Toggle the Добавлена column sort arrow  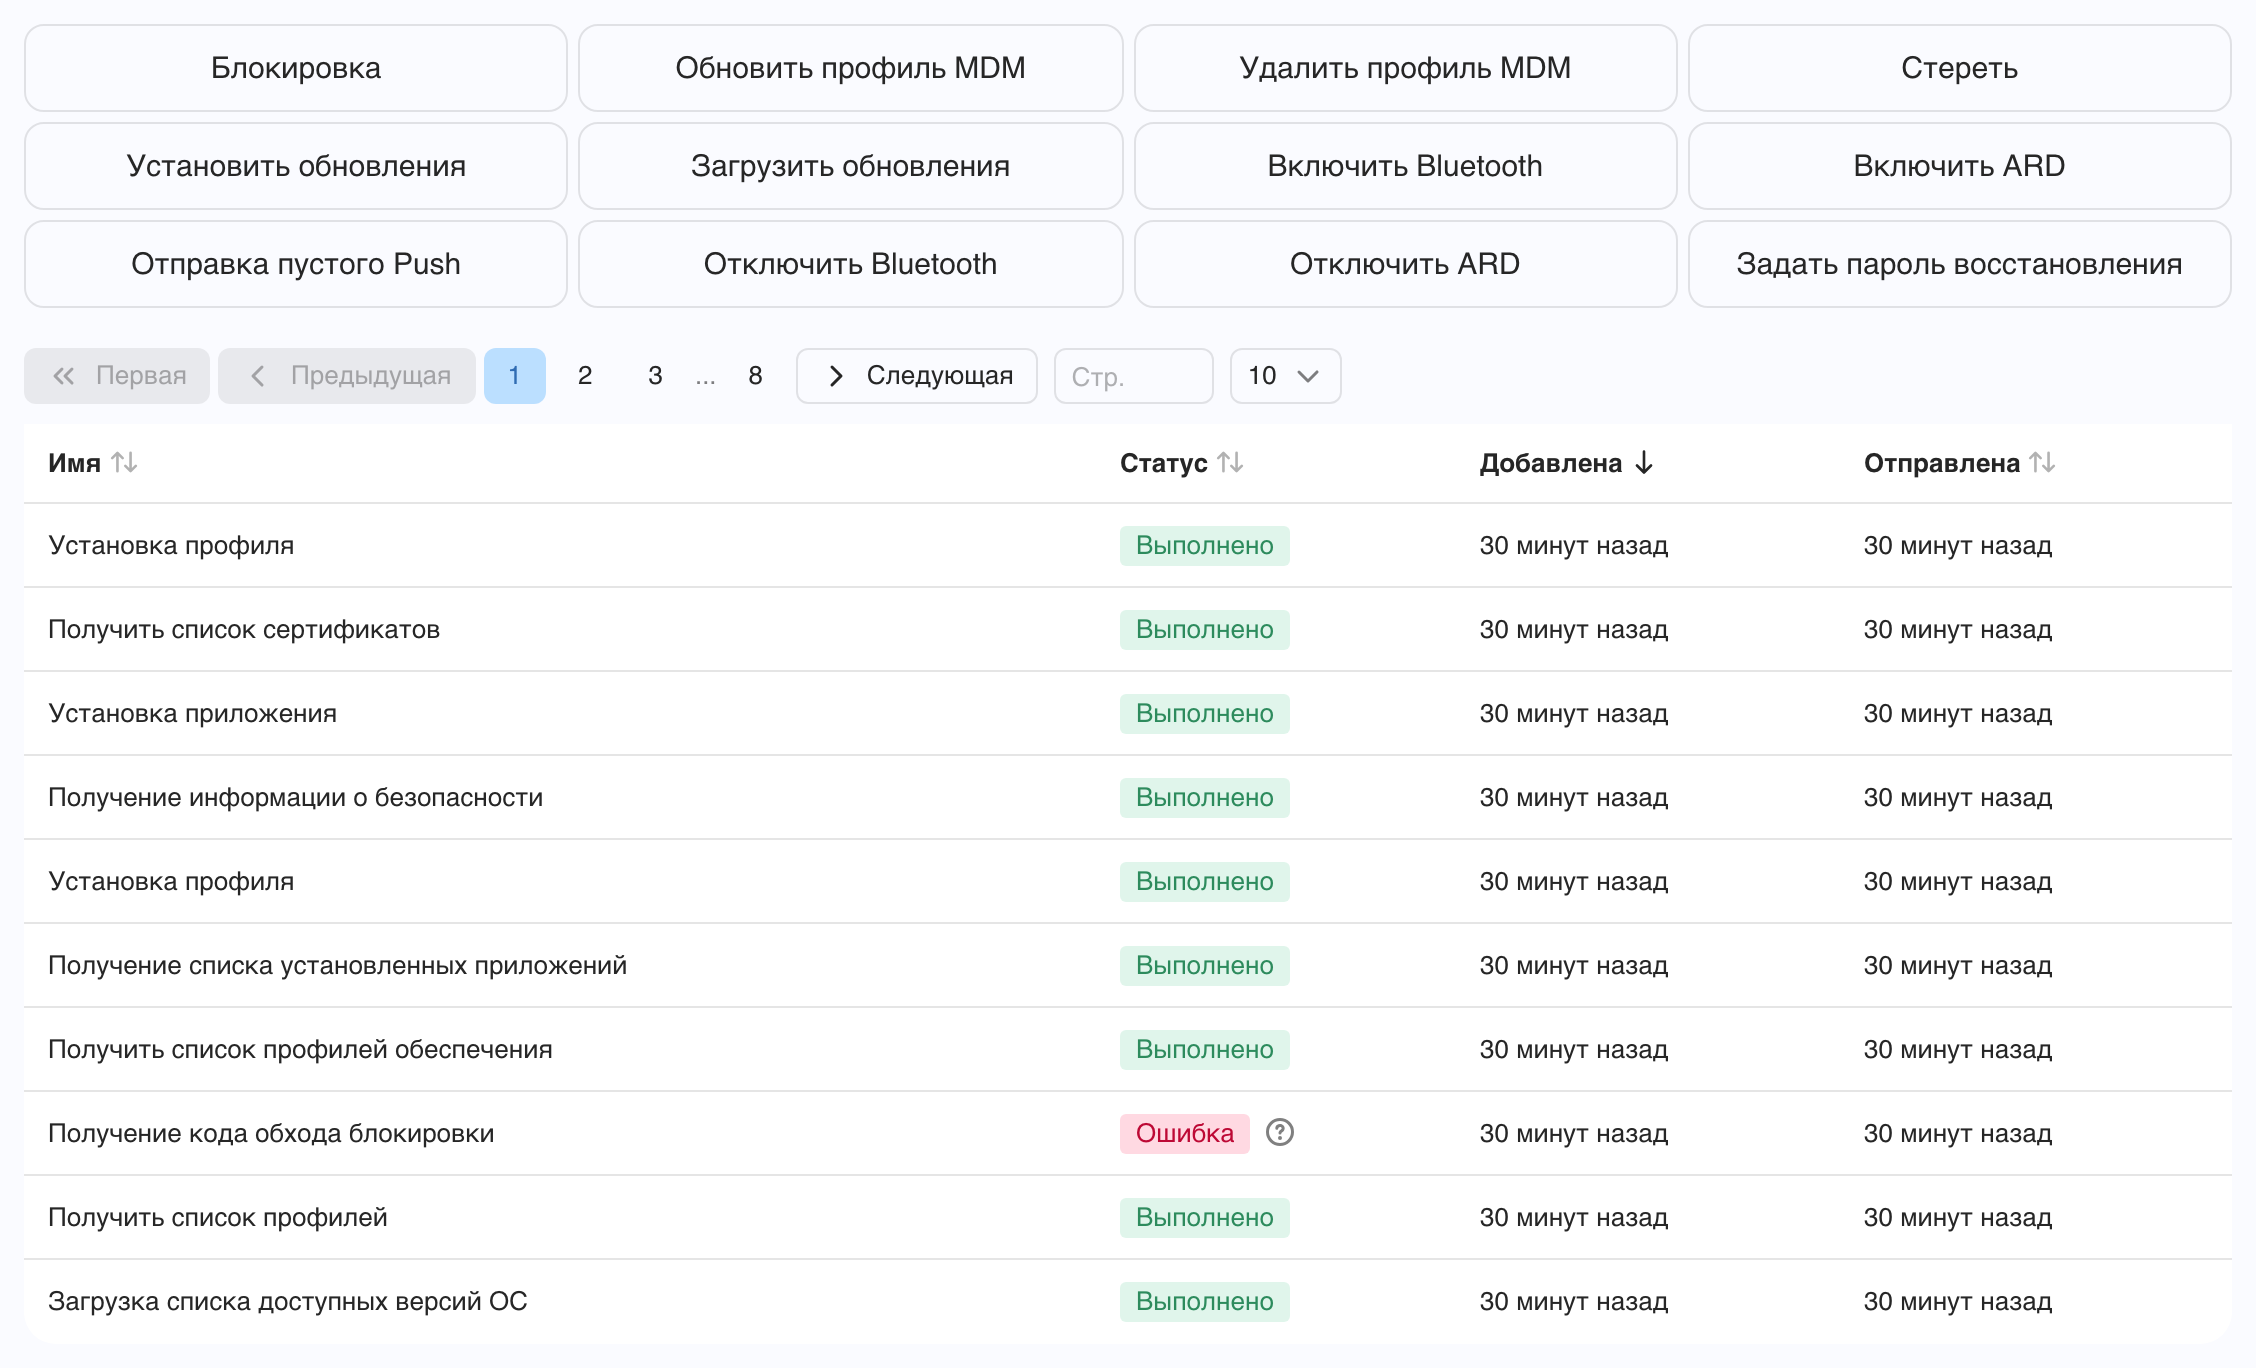coord(1644,463)
